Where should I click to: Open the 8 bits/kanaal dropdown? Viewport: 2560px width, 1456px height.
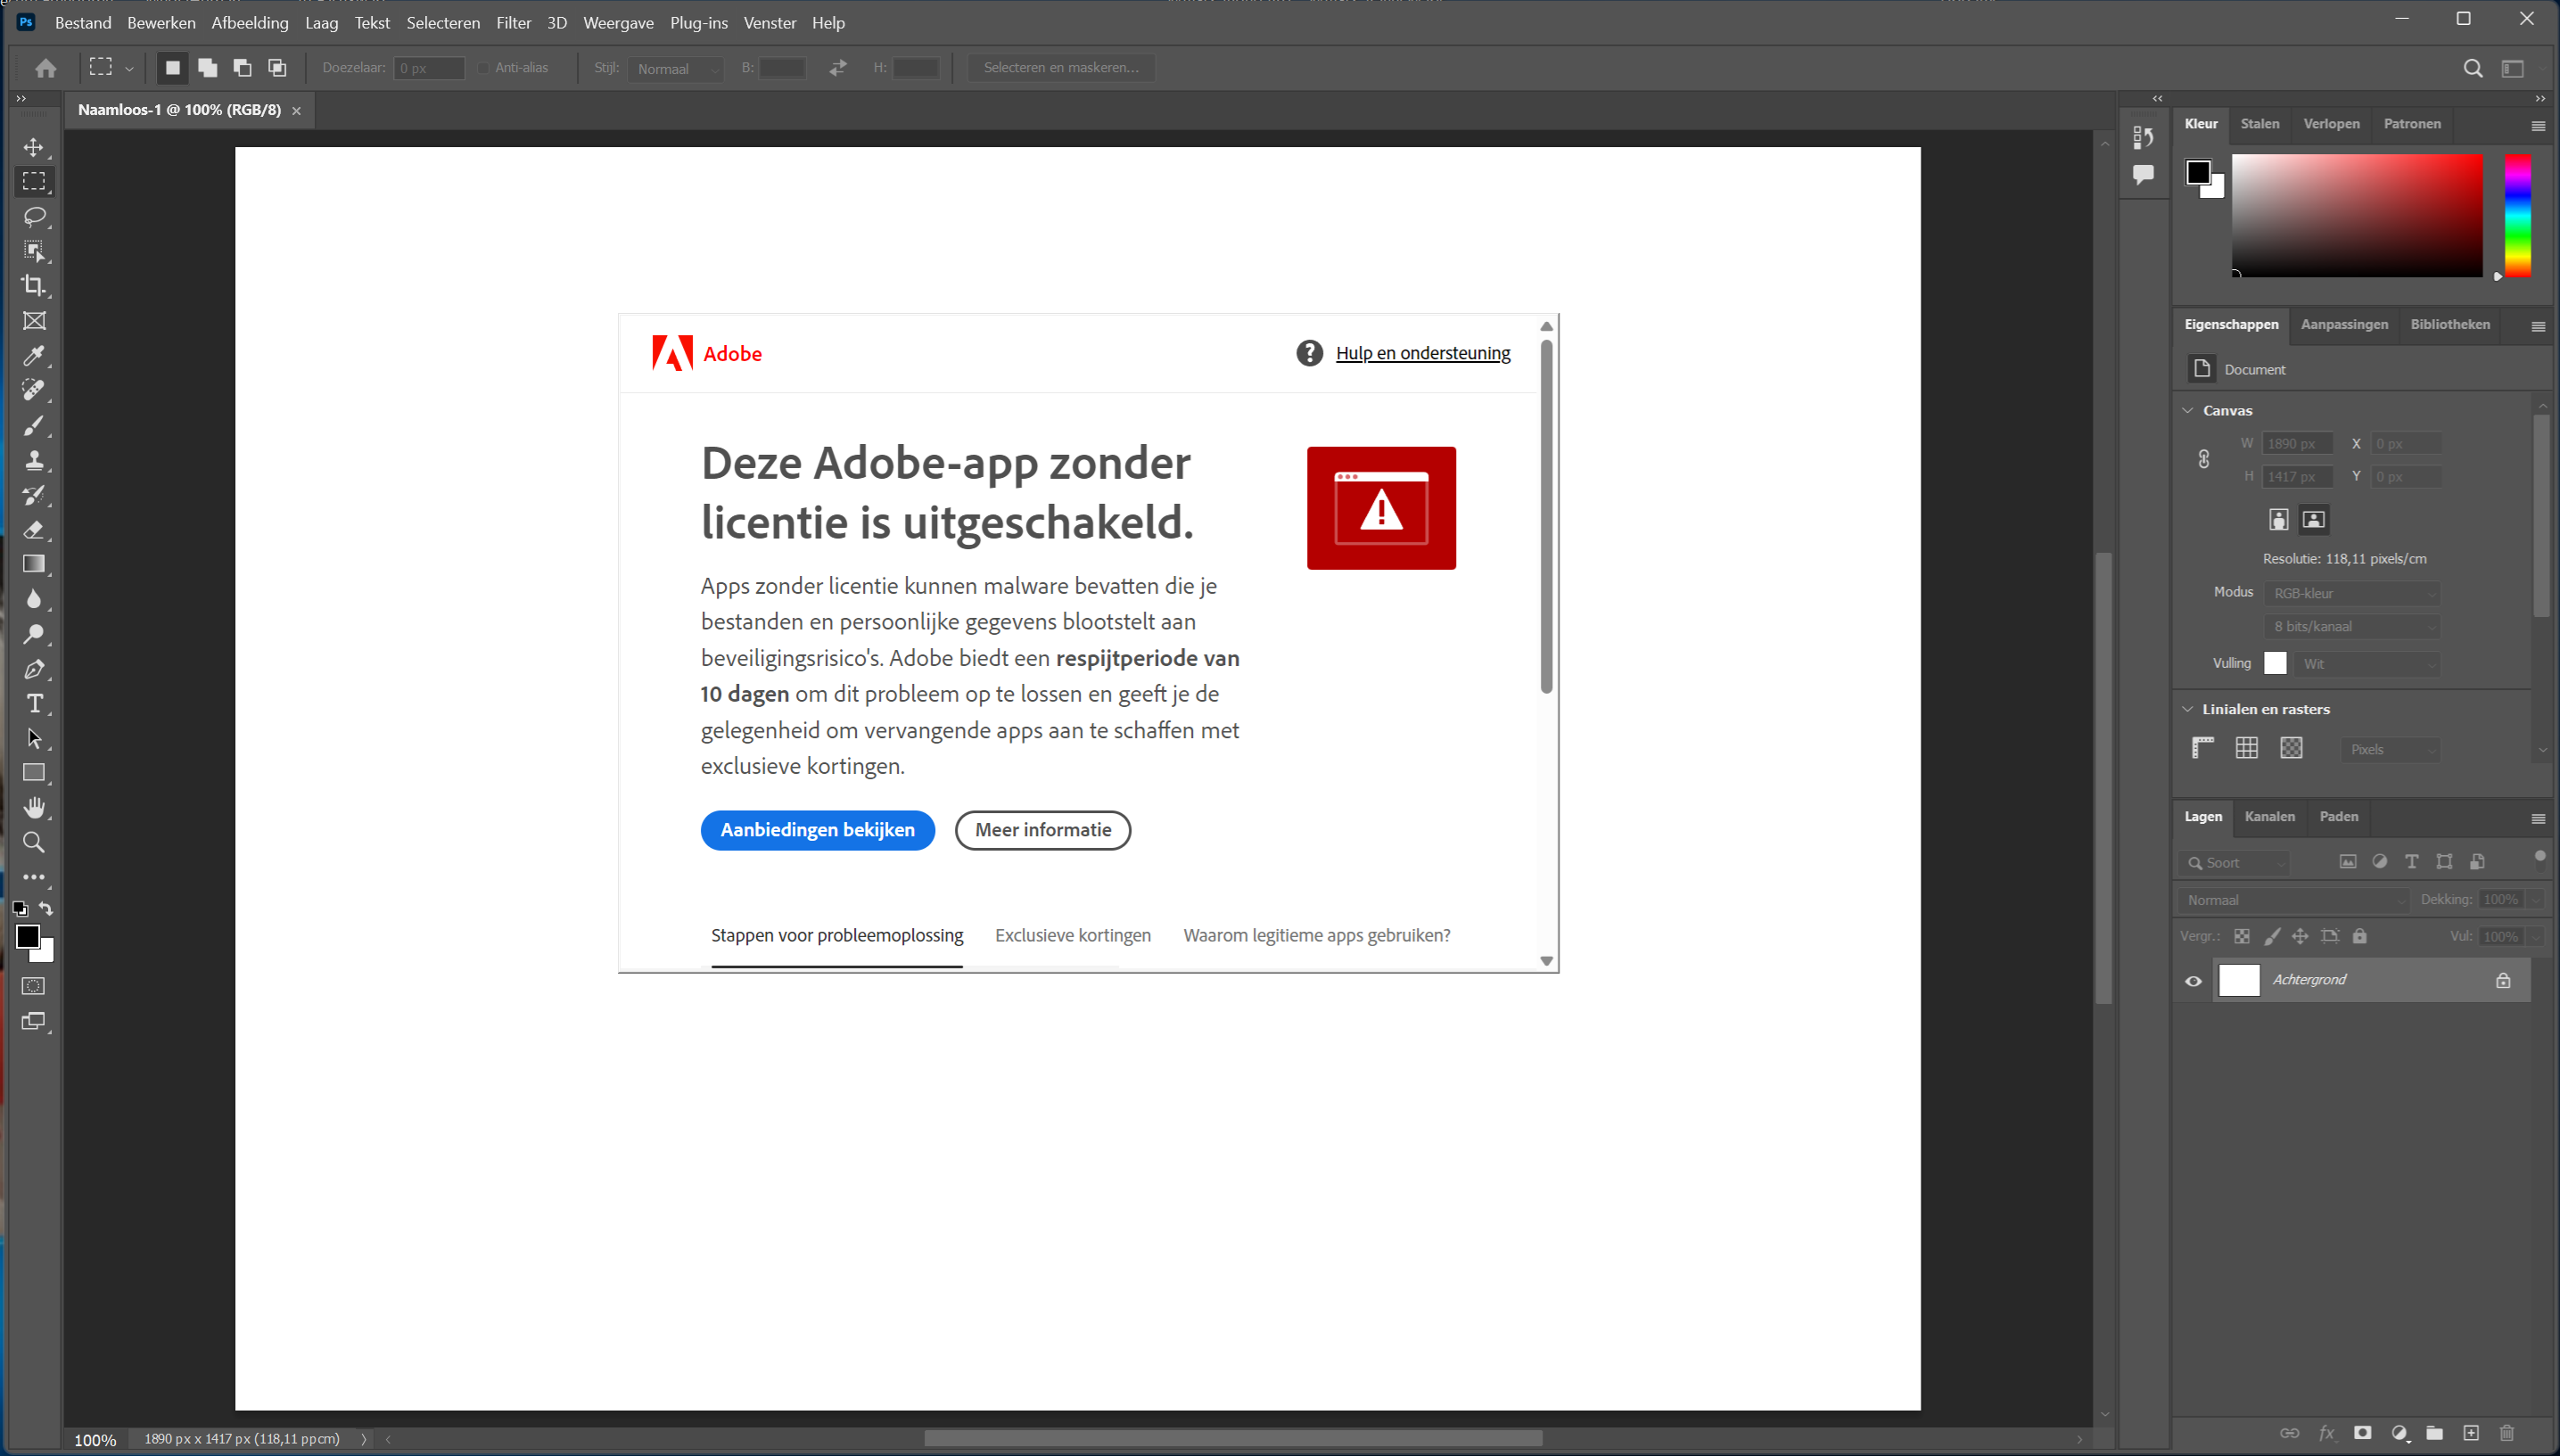tap(2353, 626)
